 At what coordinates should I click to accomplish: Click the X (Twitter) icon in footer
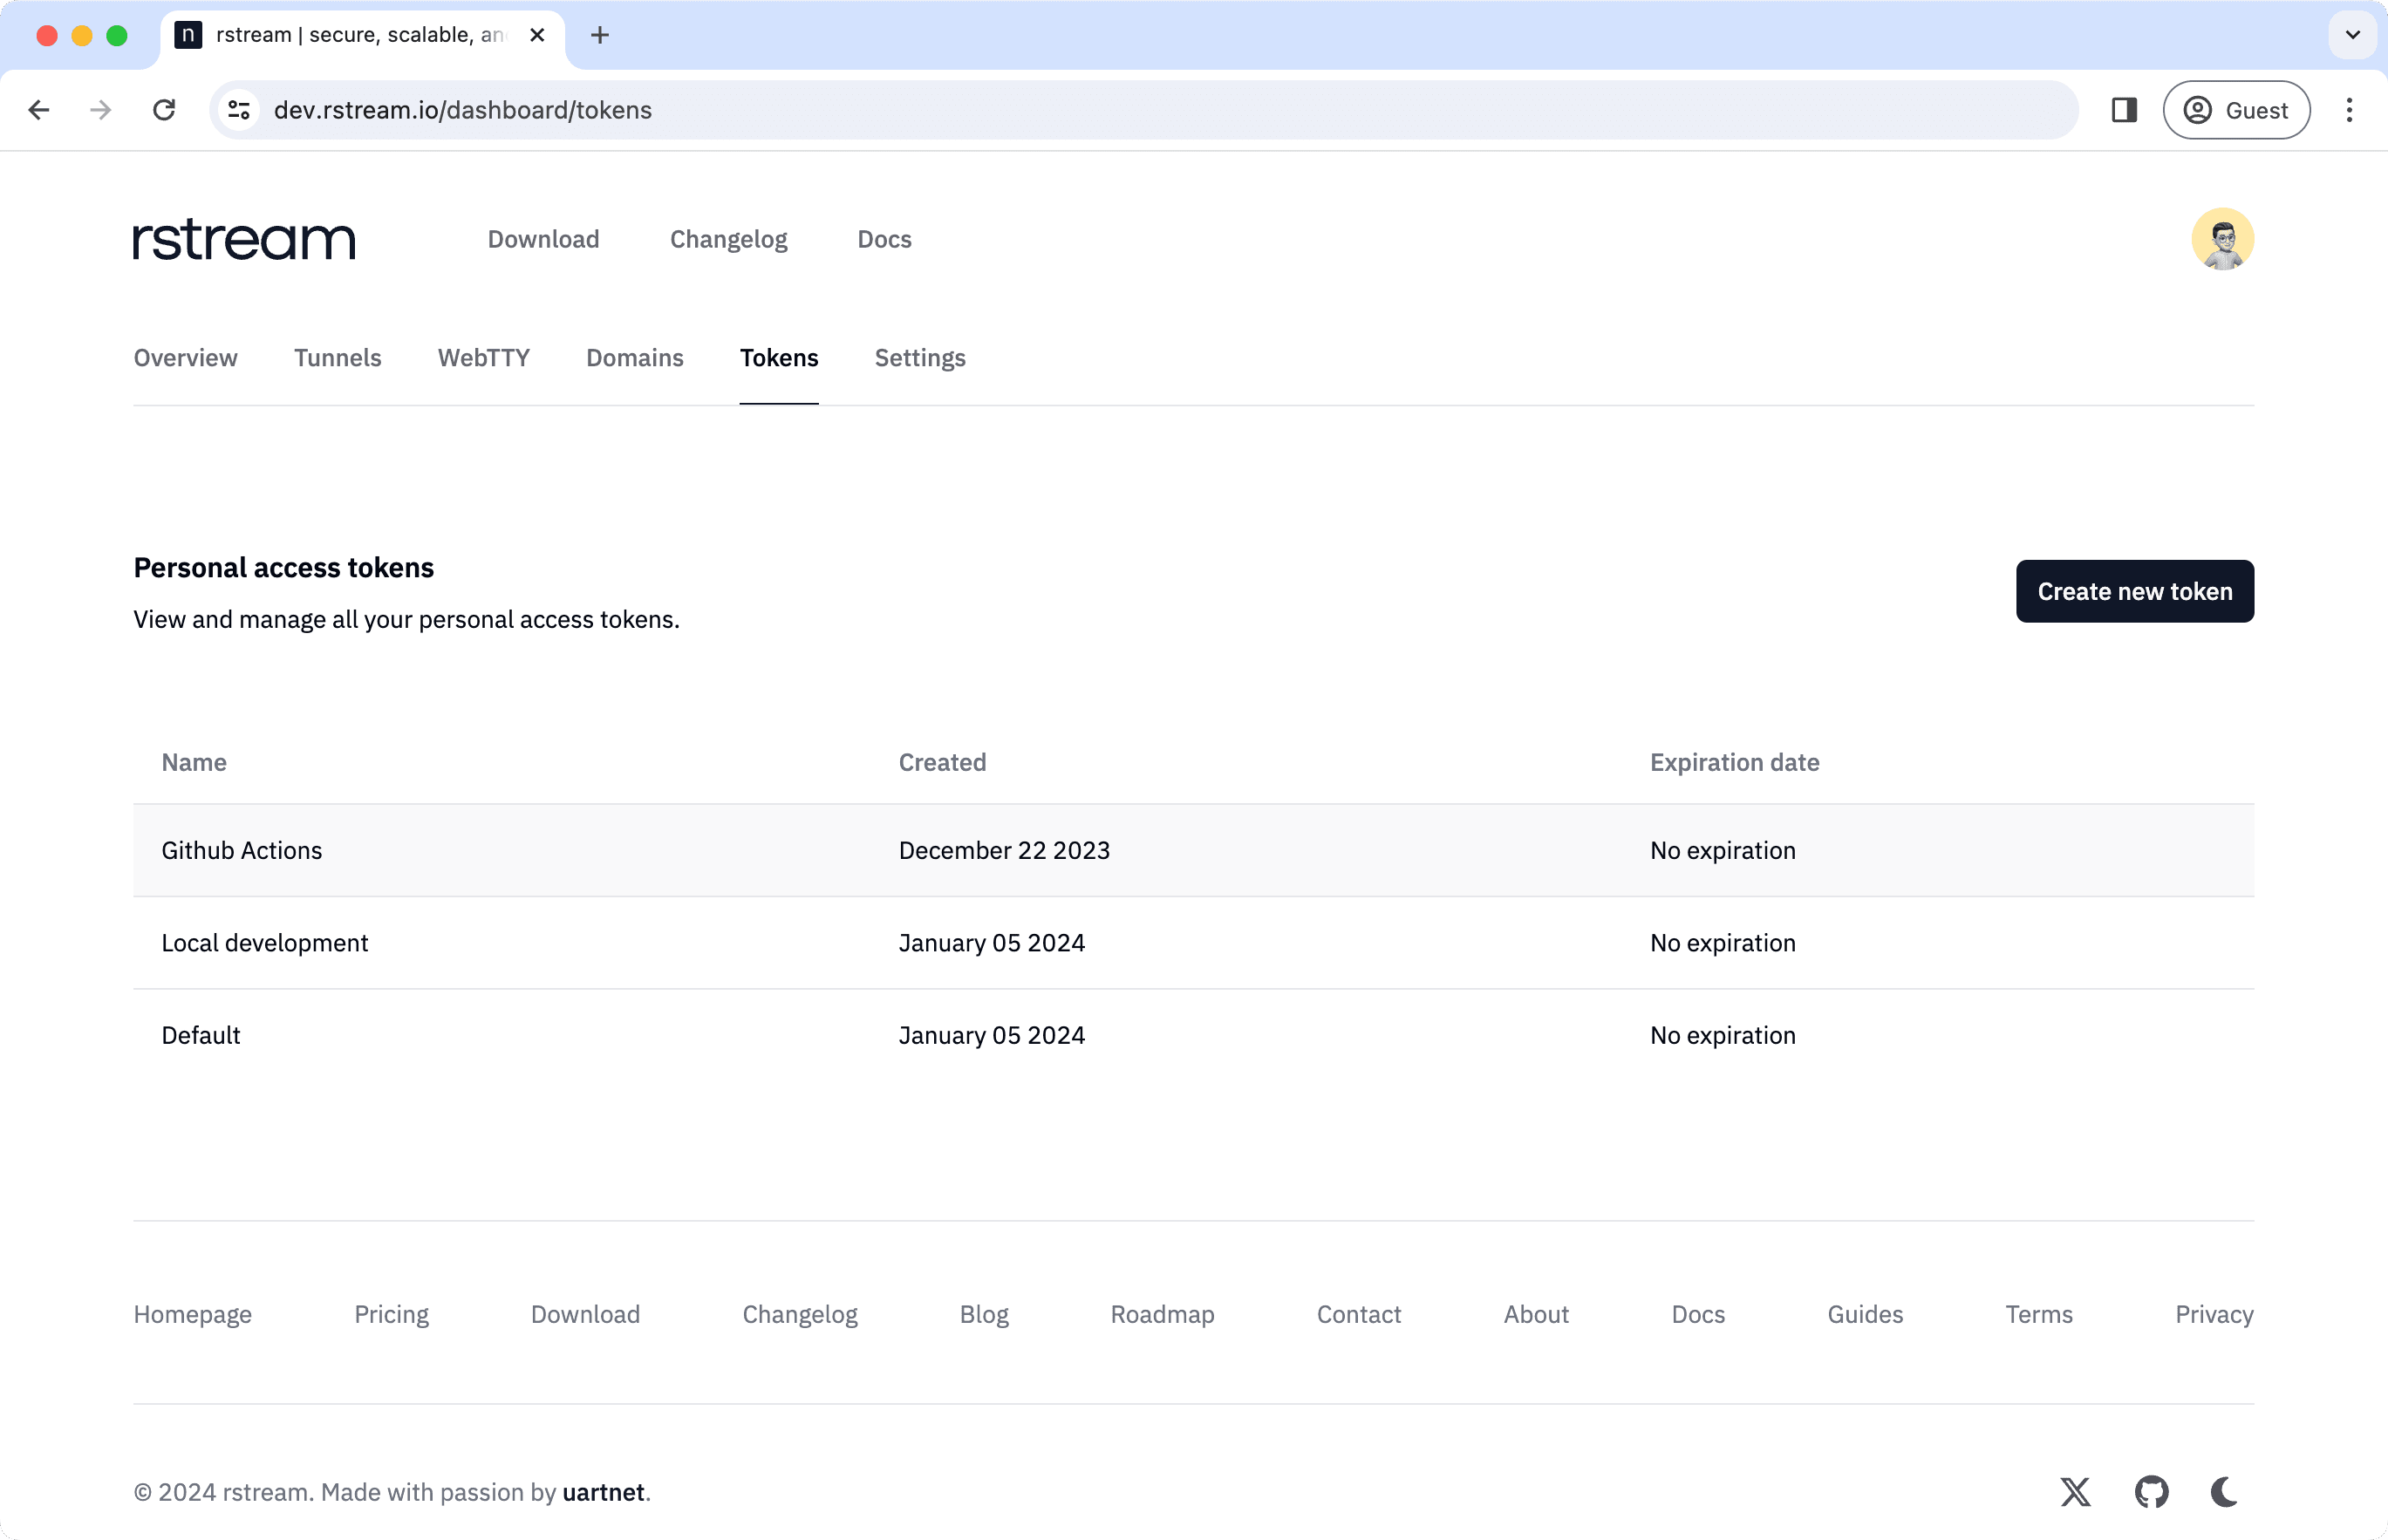pos(2076,1491)
